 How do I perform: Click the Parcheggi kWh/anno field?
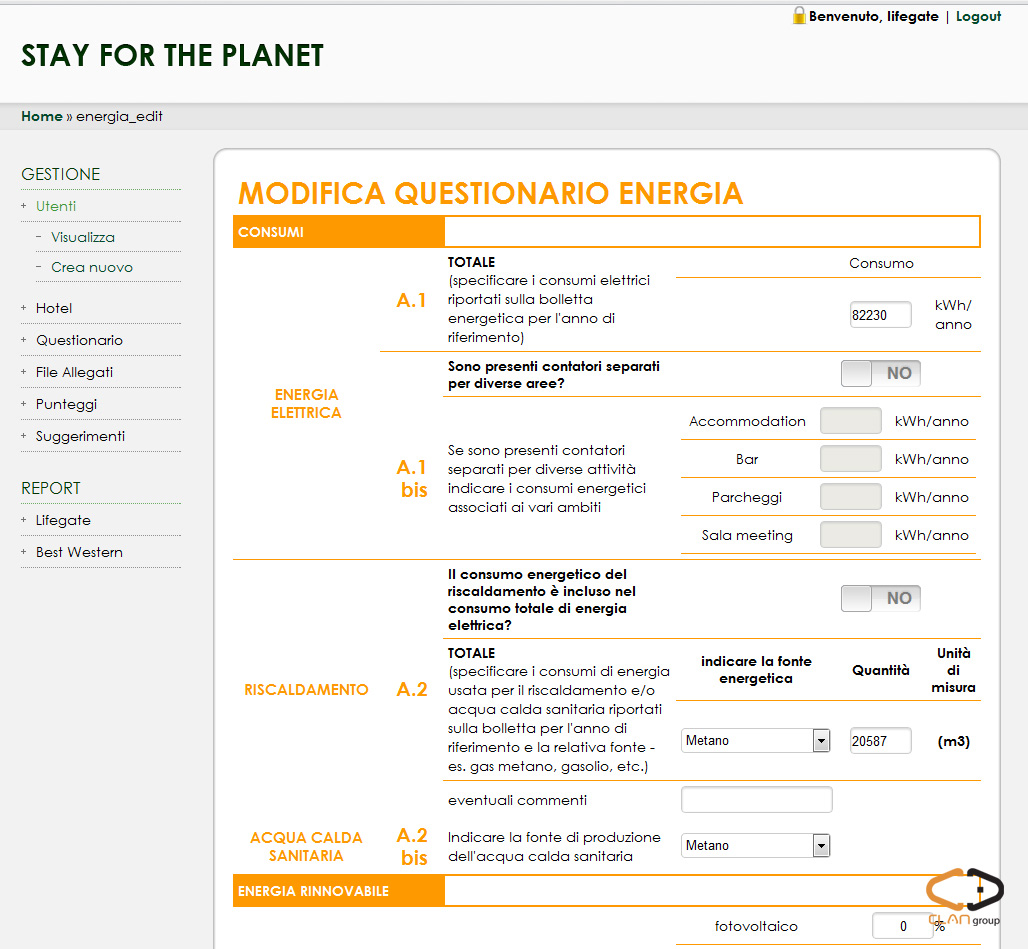tap(850, 497)
